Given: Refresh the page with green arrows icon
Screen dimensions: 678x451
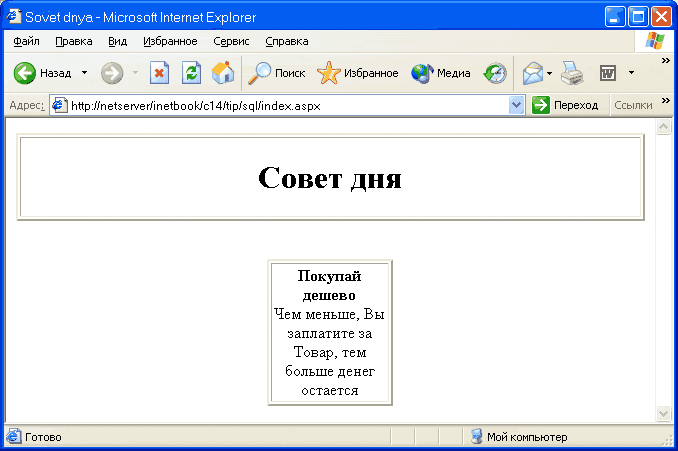Looking at the screenshot, I should tap(191, 73).
